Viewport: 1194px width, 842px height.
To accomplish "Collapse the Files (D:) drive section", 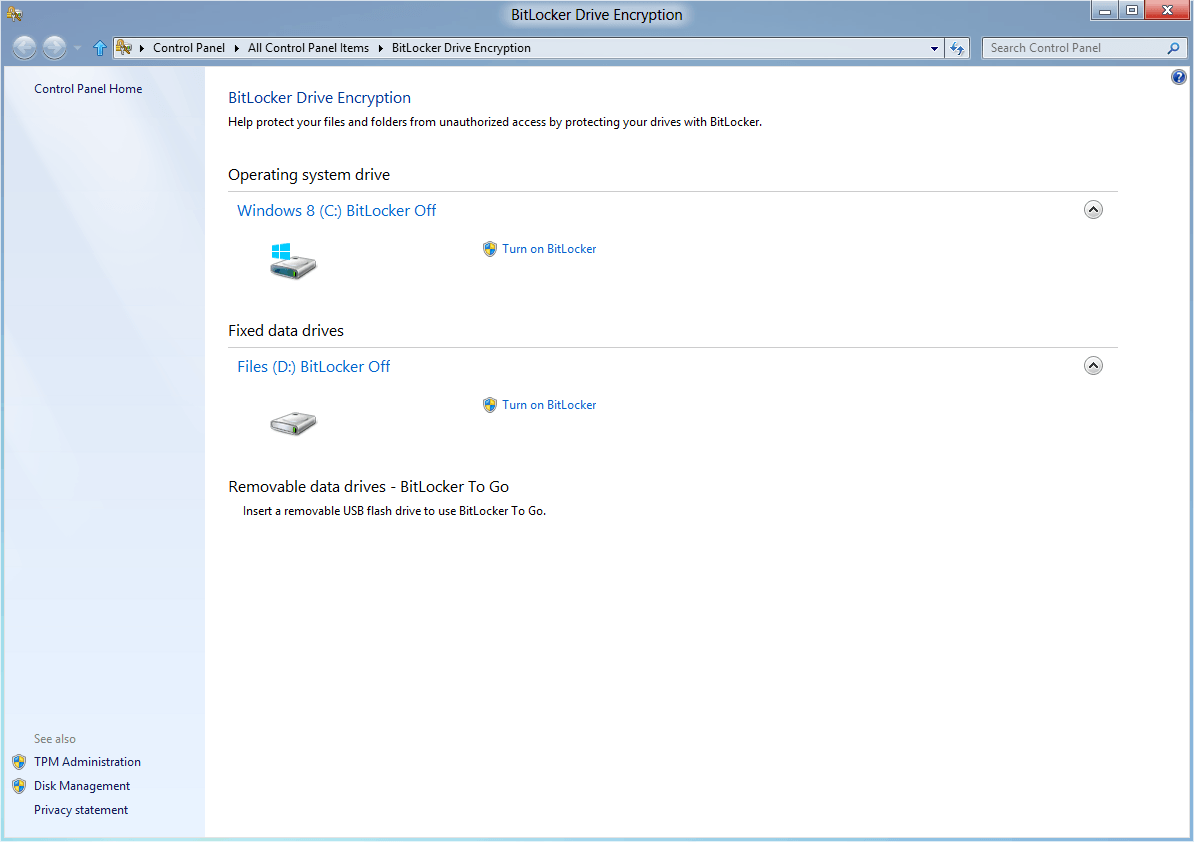I will tap(1093, 366).
